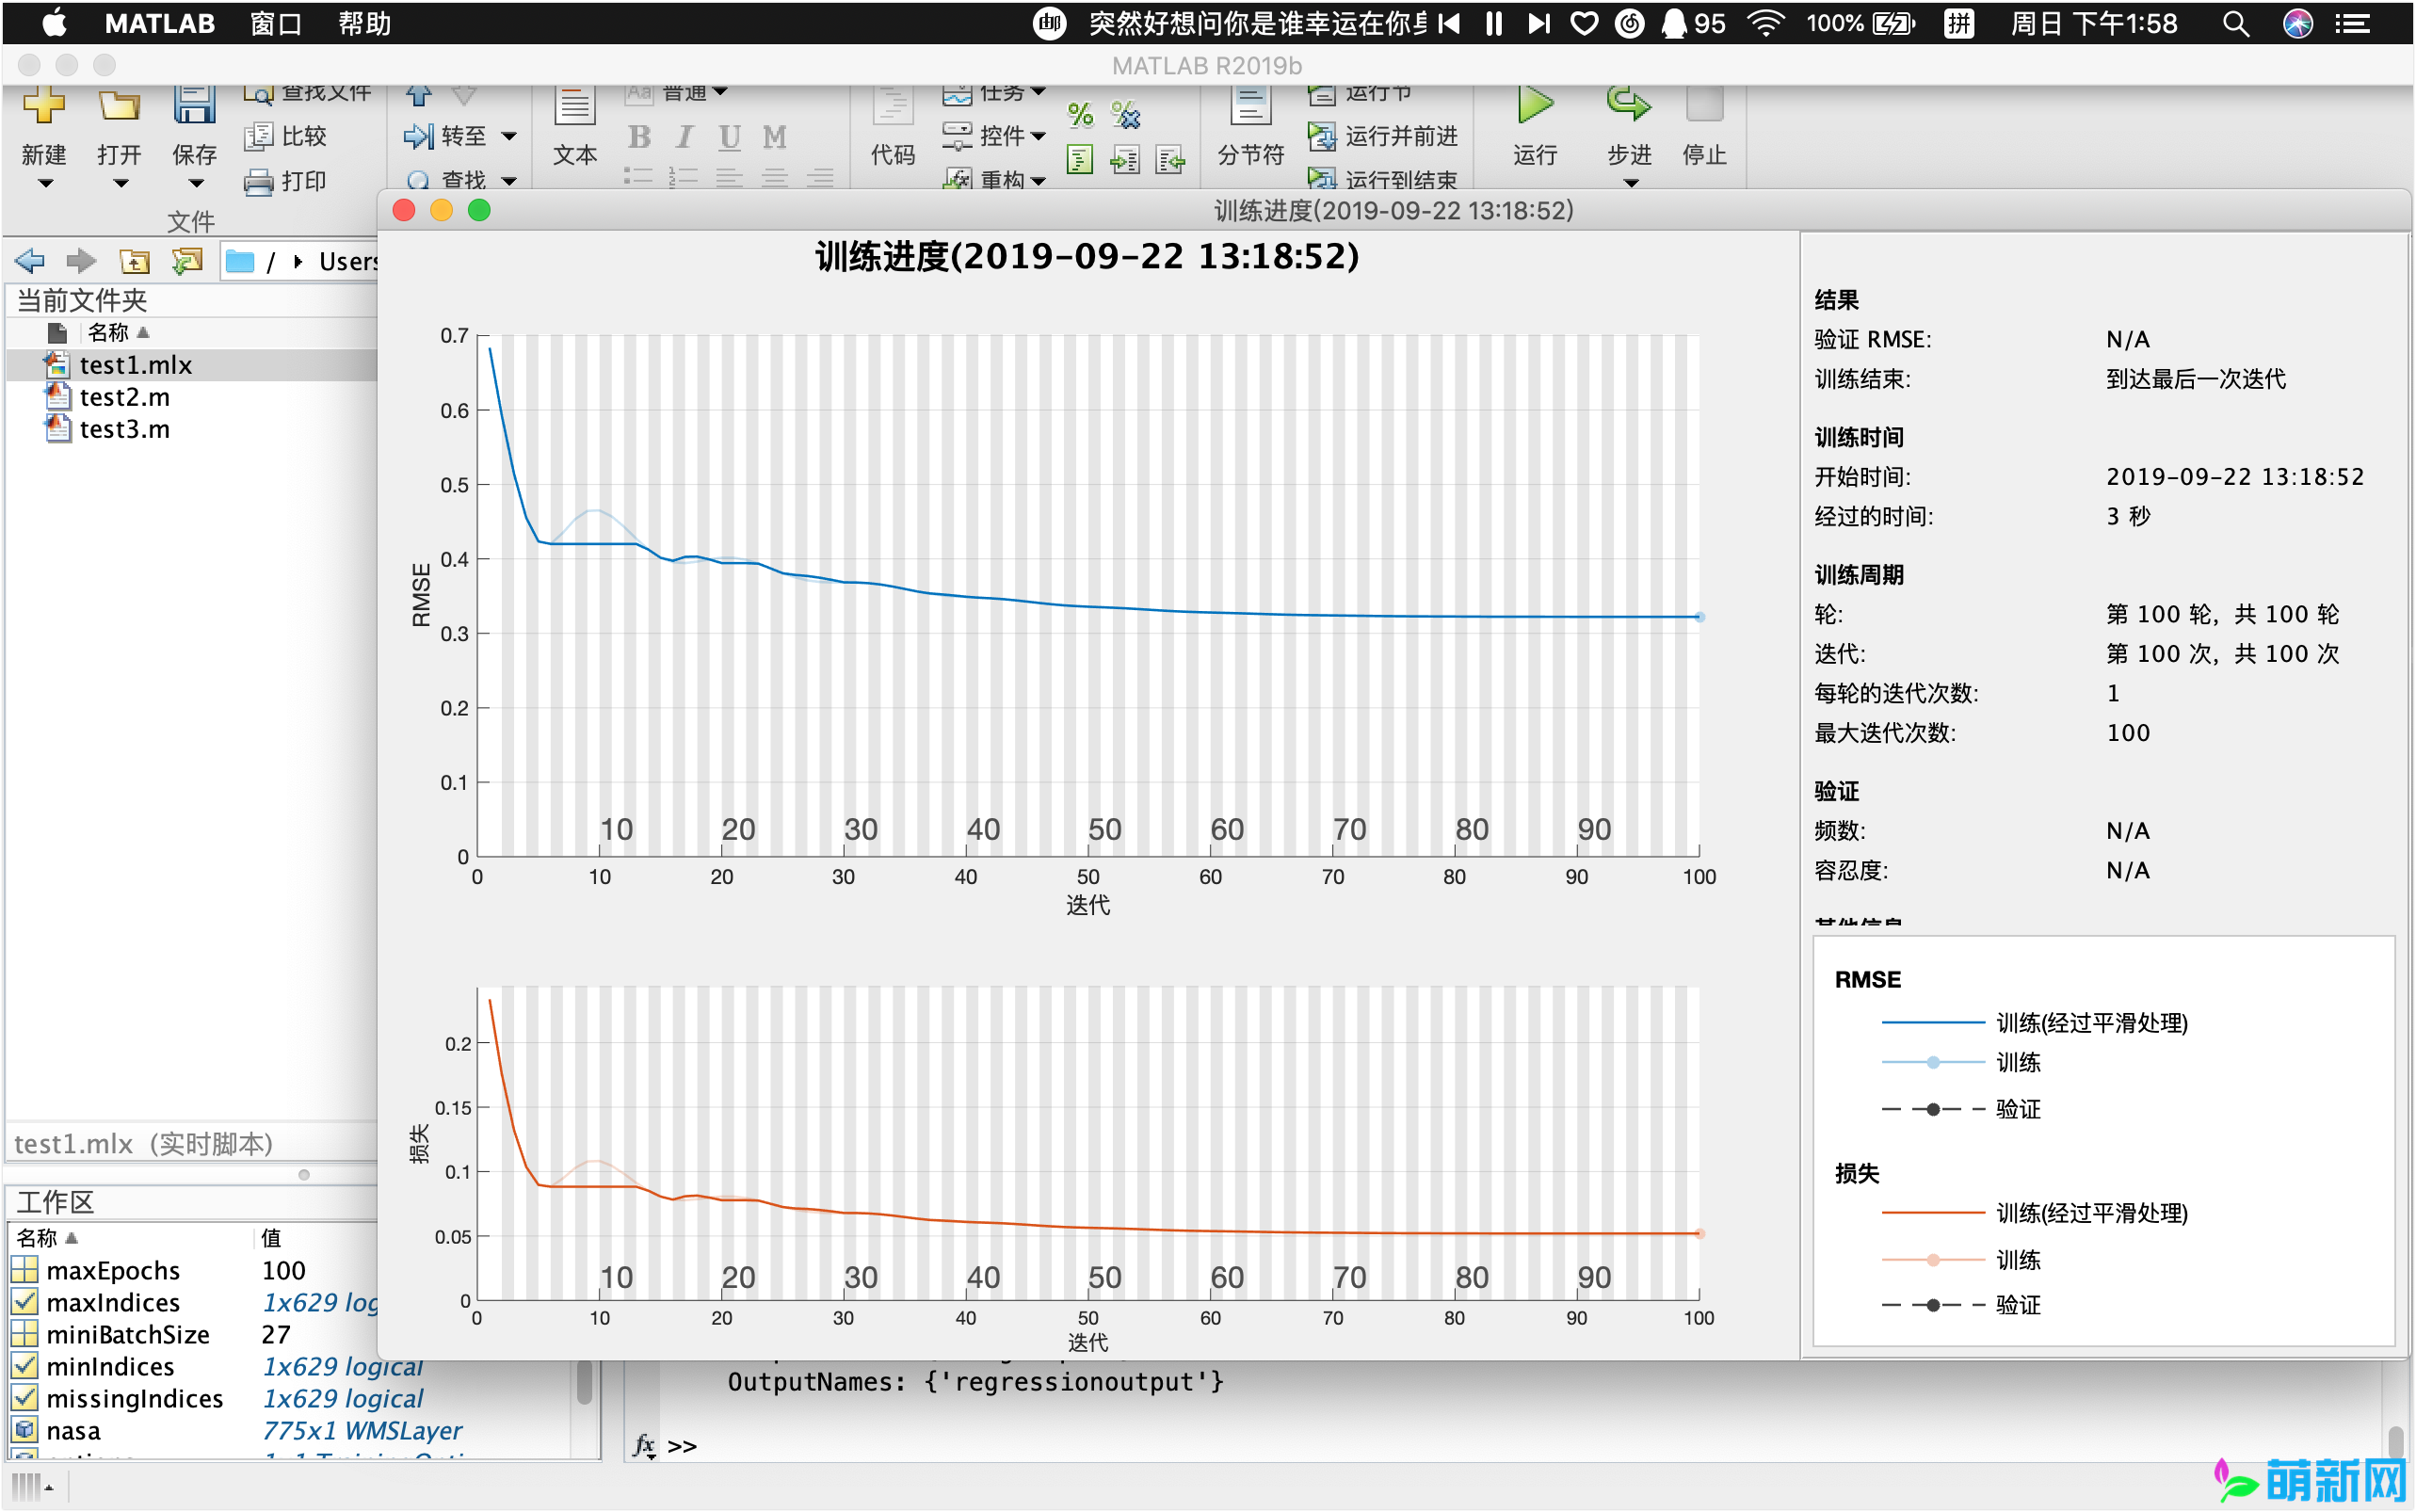2416x1512 pixels.
Task: Open the Help (帮助) menu
Action: point(364,23)
